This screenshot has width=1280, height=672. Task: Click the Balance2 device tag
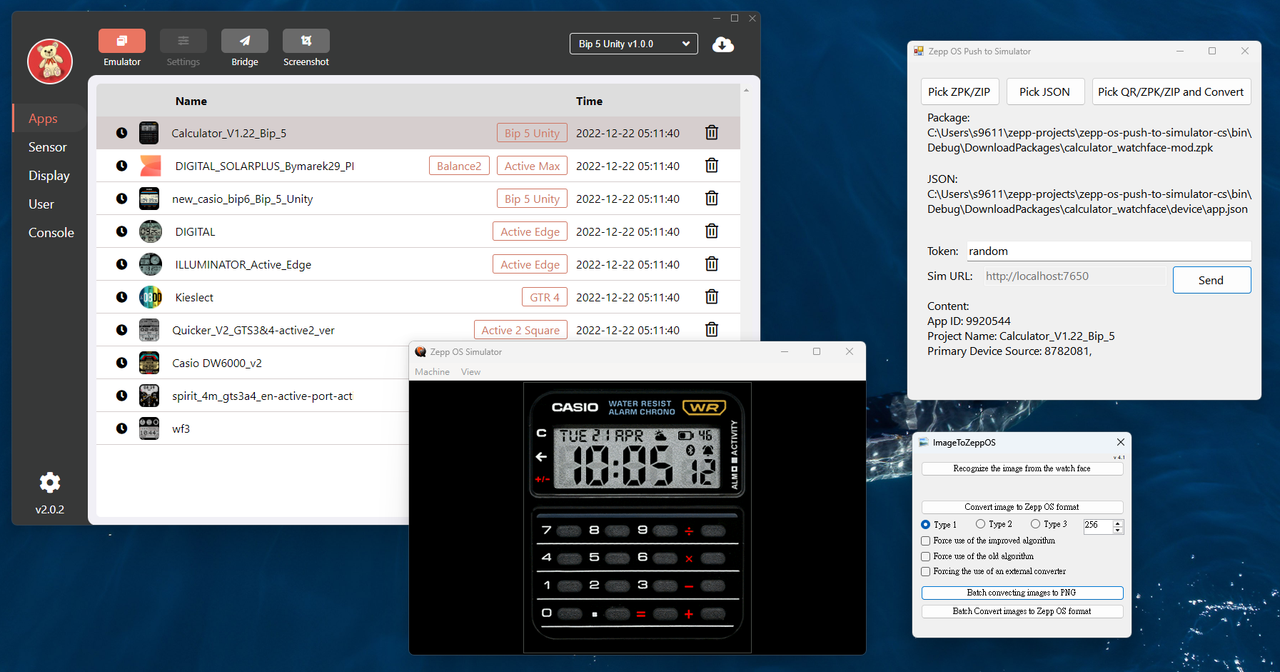(459, 166)
